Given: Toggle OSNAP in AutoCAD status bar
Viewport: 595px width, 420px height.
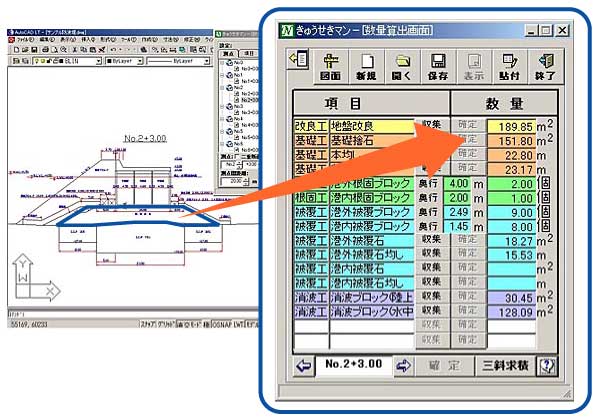Looking at the screenshot, I should (x=221, y=325).
